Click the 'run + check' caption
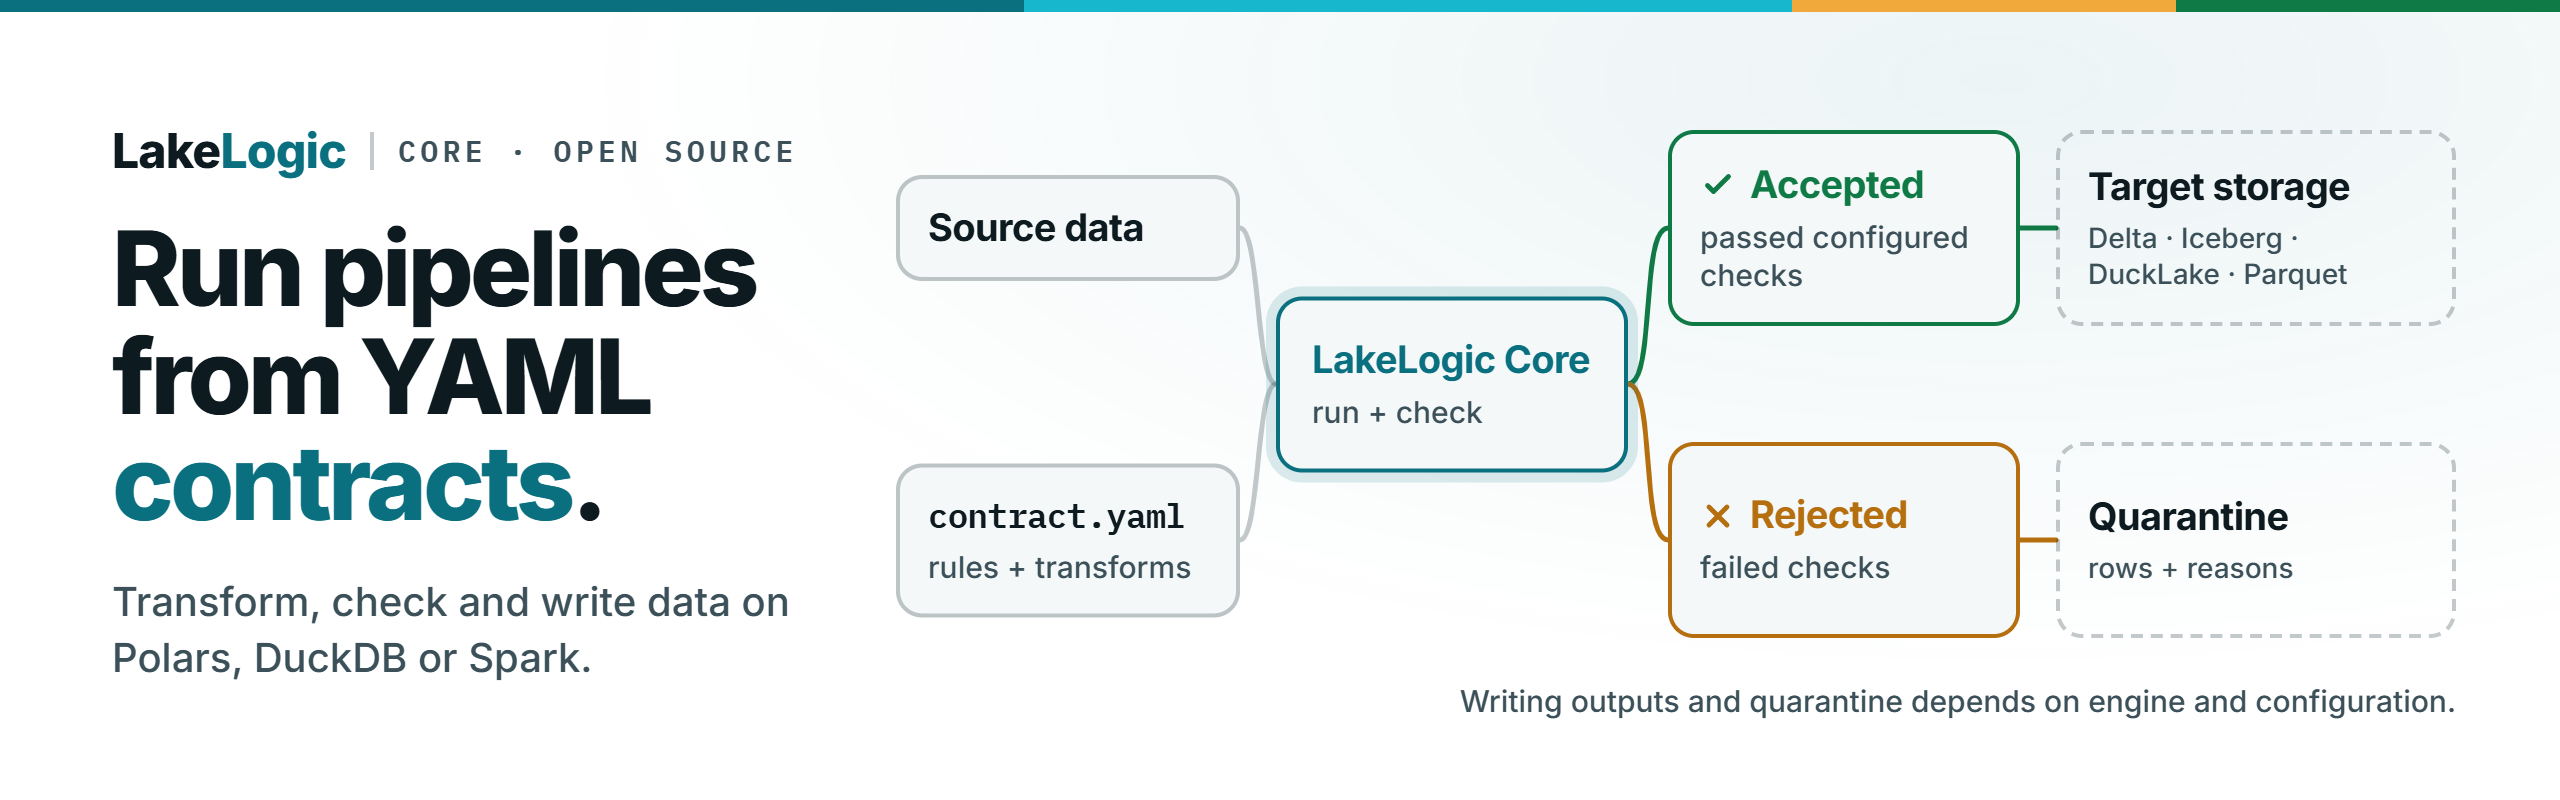2560x800 pixels. pyautogui.click(x=1396, y=413)
